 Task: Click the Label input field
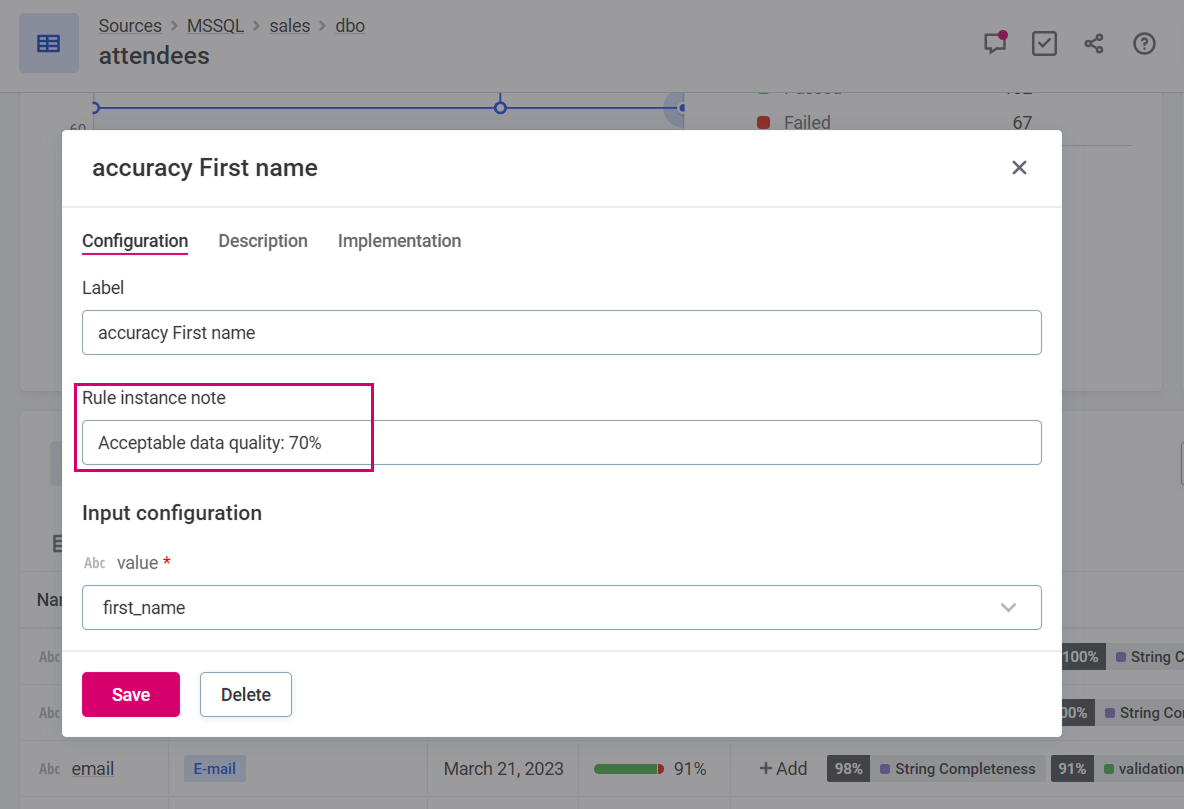(x=561, y=333)
